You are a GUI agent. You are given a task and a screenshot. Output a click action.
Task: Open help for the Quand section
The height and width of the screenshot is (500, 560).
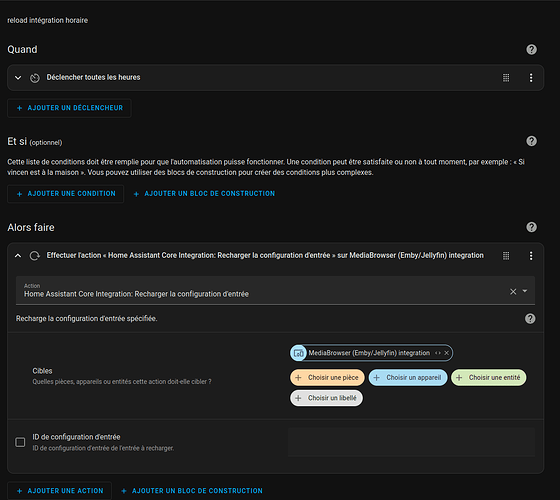click(531, 49)
